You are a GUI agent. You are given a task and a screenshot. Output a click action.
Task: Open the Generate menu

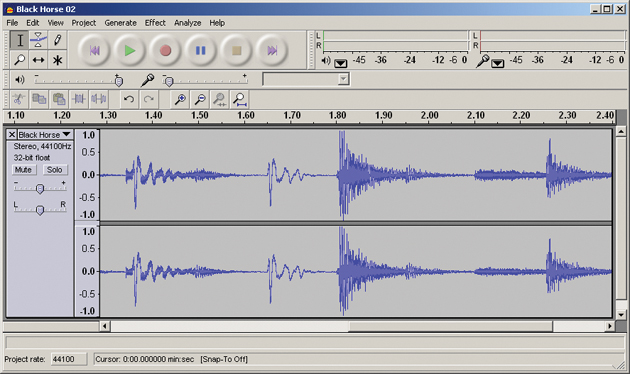click(x=121, y=23)
